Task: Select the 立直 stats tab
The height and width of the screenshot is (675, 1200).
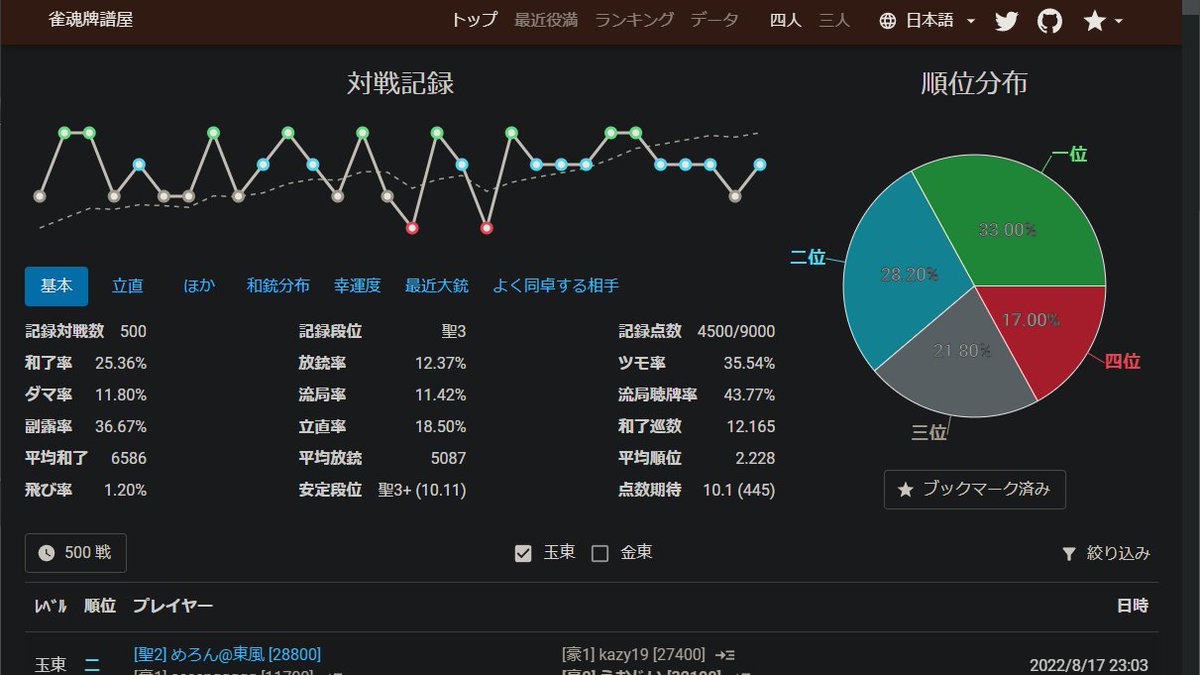Action: point(127,286)
